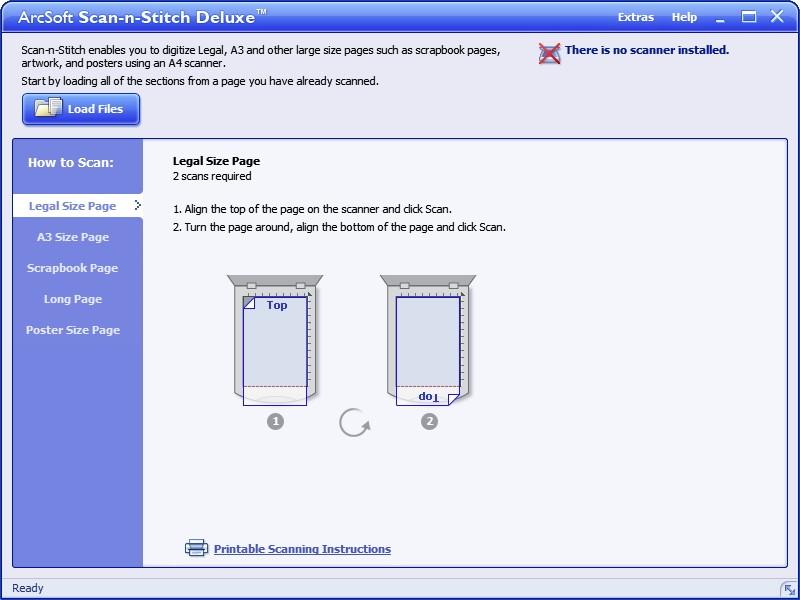Select the Legal Size Page tab

coord(72,206)
